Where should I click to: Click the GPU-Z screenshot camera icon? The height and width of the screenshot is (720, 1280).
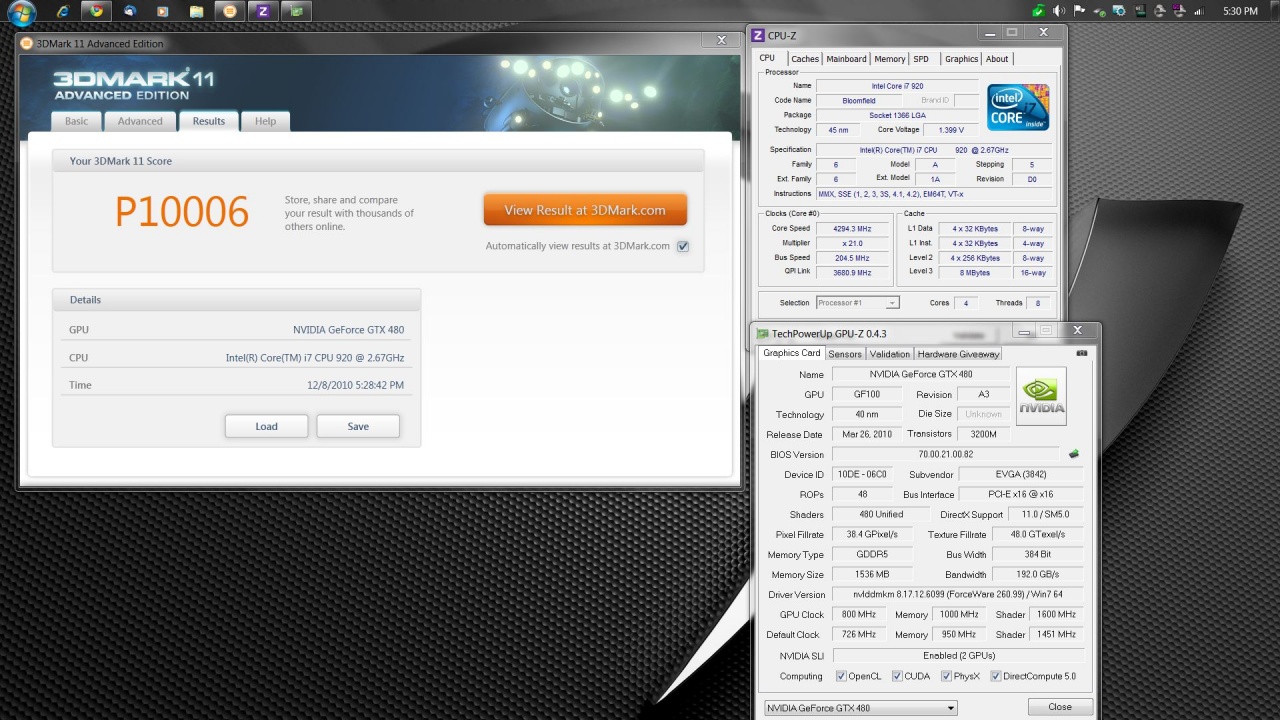click(x=1081, y=353)
